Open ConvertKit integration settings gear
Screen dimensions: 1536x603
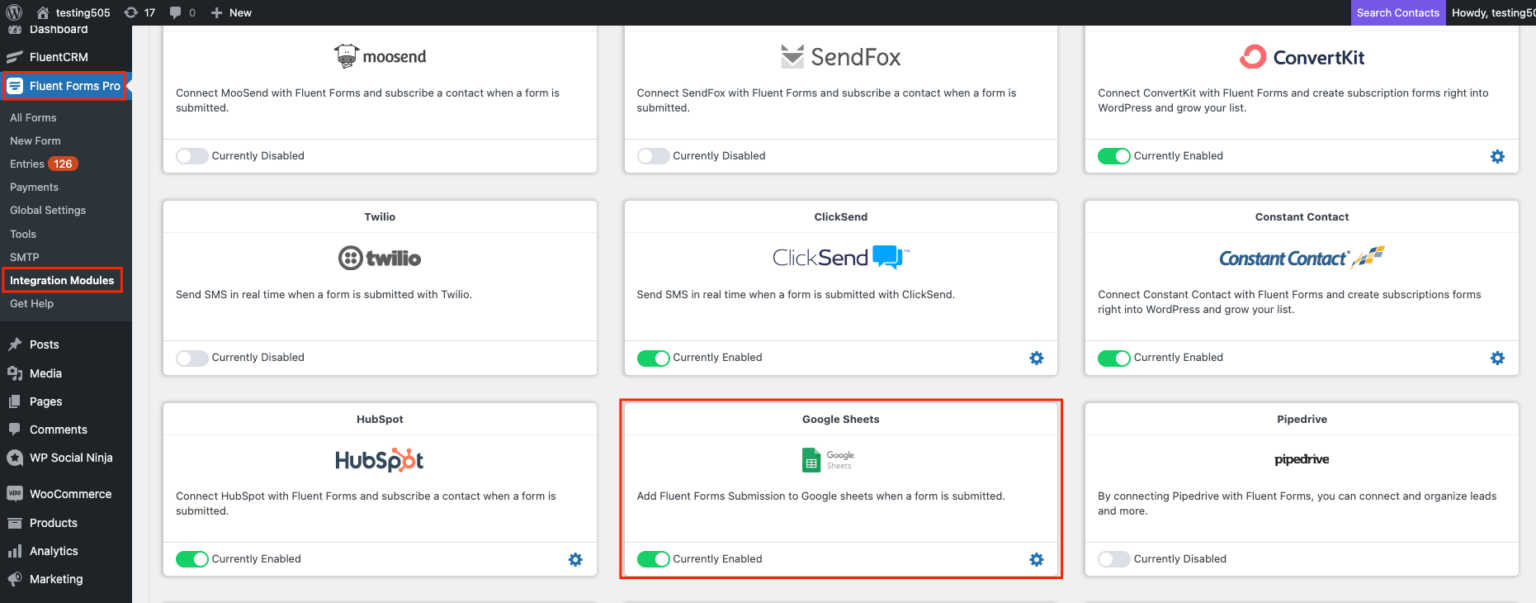click(1497, 156)
